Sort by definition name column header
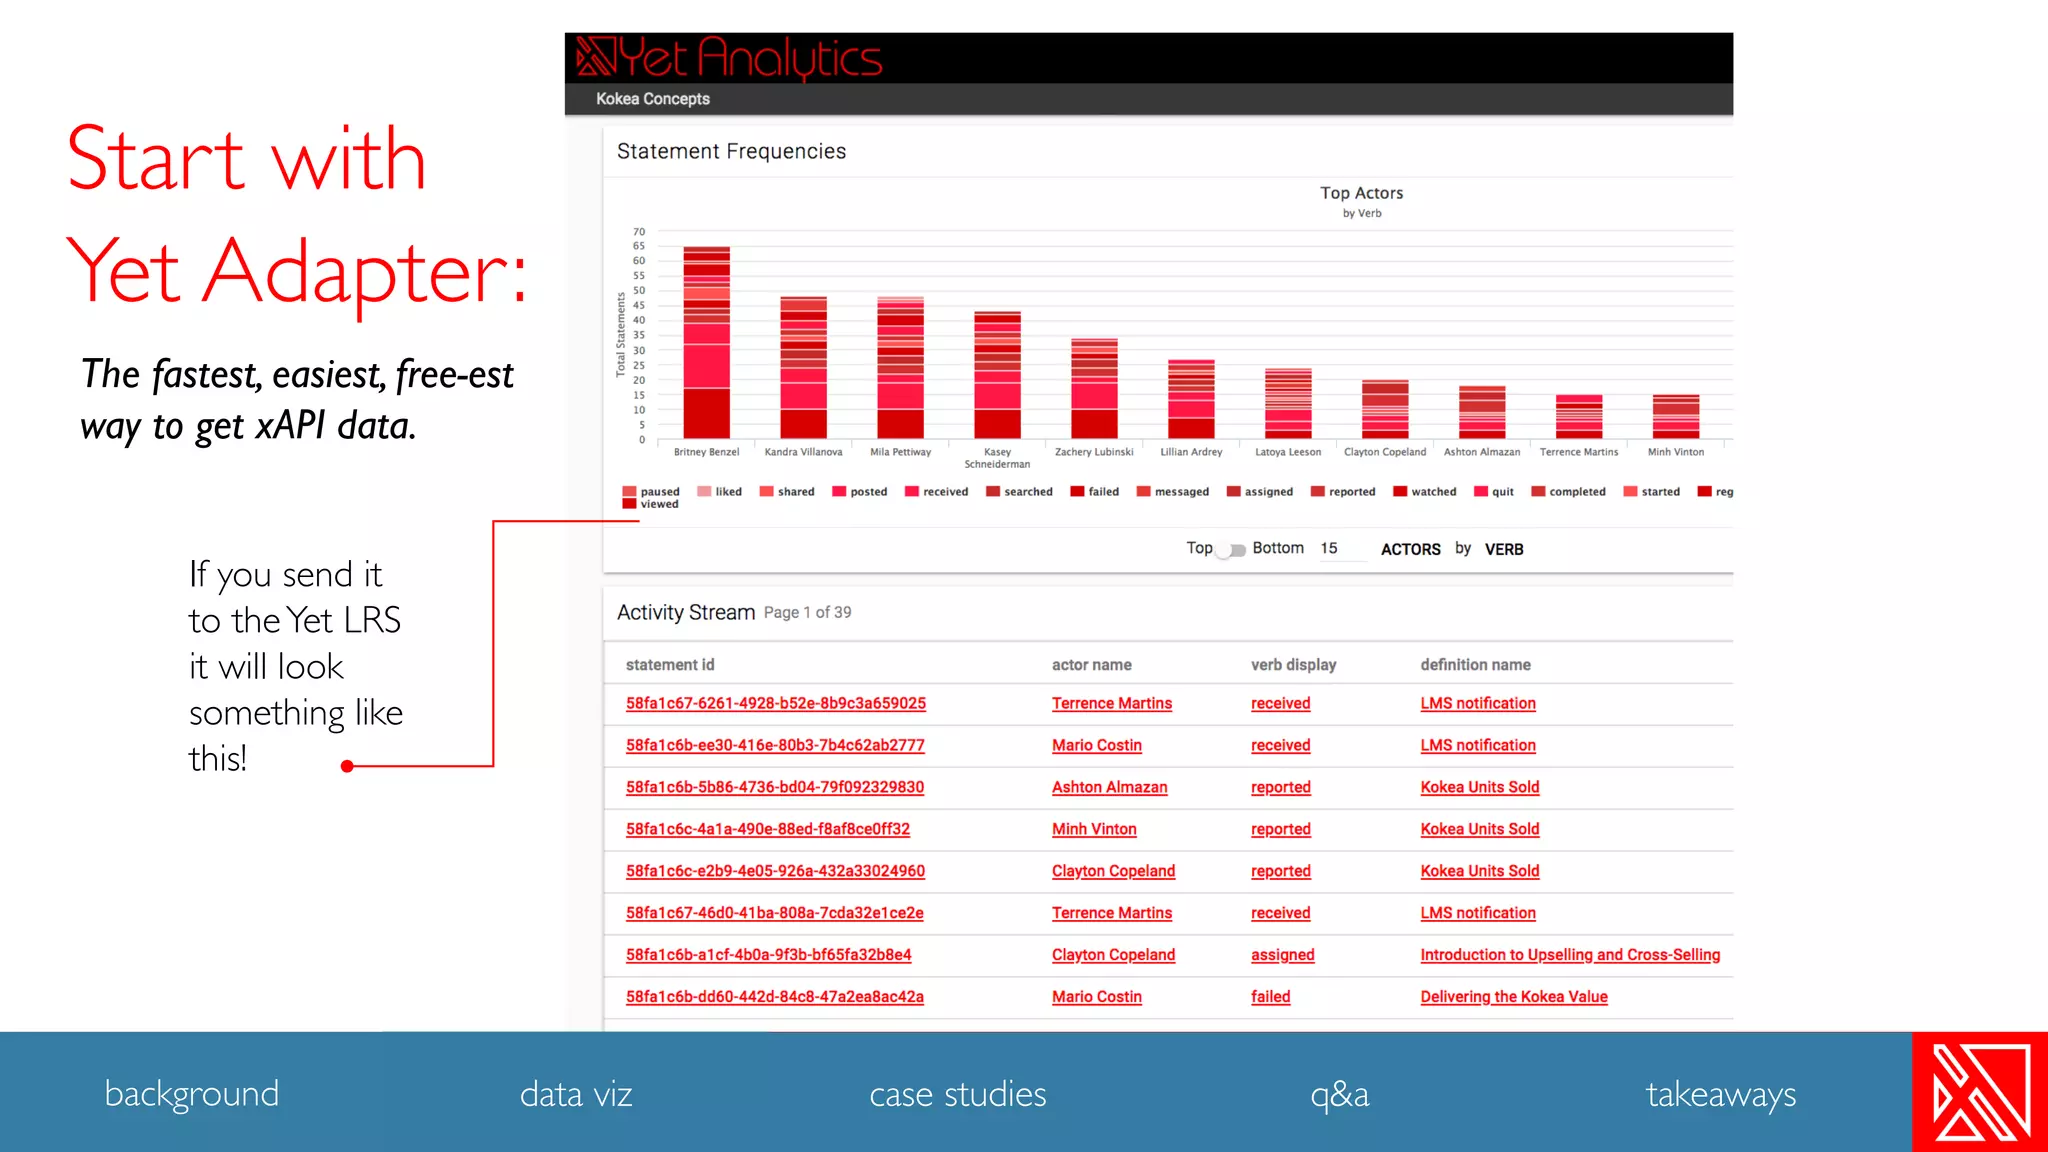The image size is (2048, 1152). pos(1476,665)
